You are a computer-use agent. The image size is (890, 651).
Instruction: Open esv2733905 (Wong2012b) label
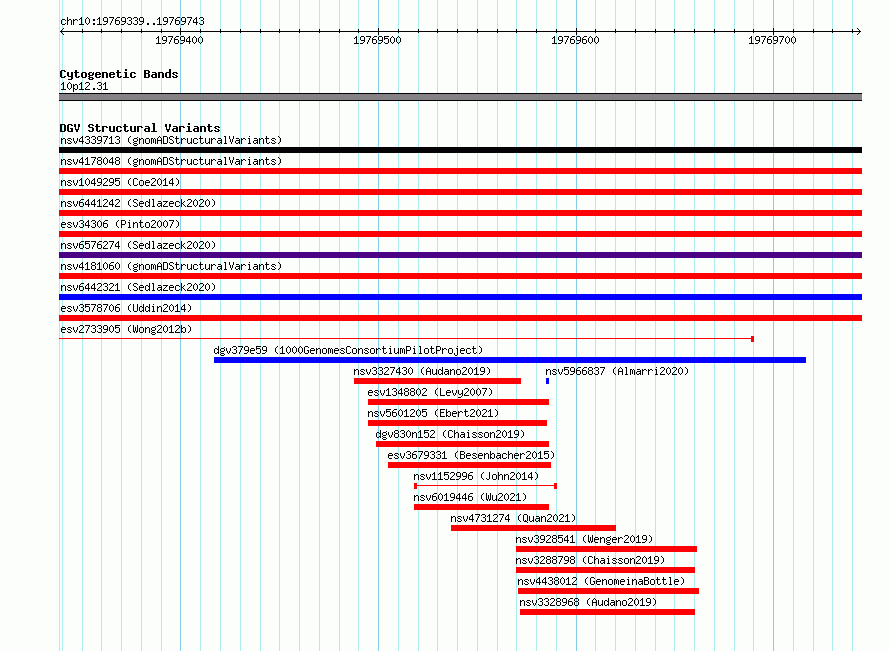[x=126, y=329]
